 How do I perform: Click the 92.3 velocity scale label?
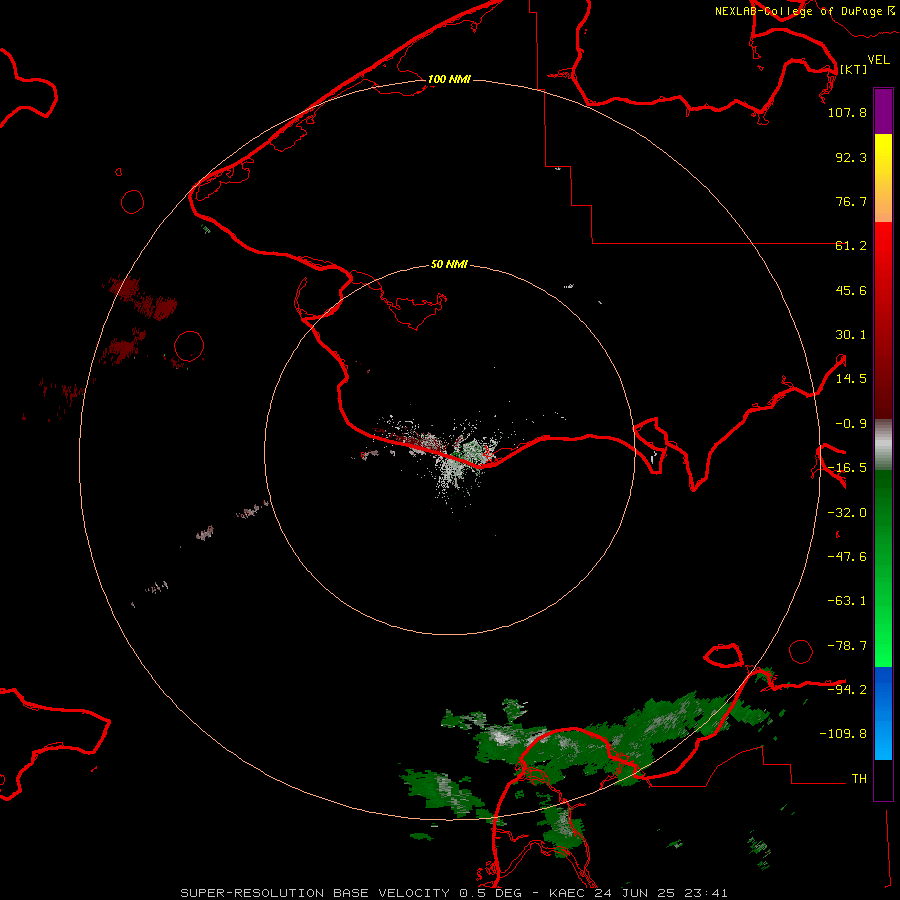pos(851,157)
